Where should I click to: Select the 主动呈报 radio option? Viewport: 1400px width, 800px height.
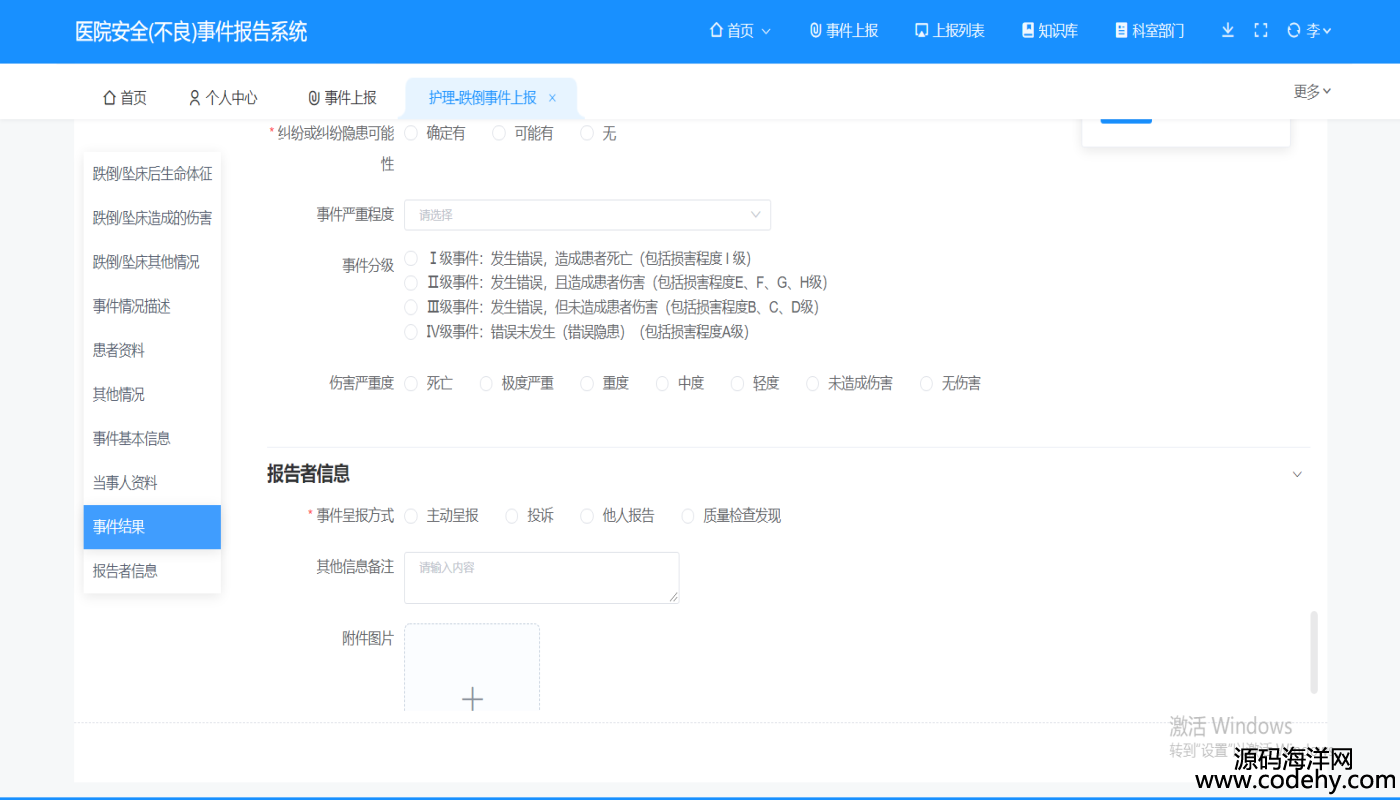point(412,516)
